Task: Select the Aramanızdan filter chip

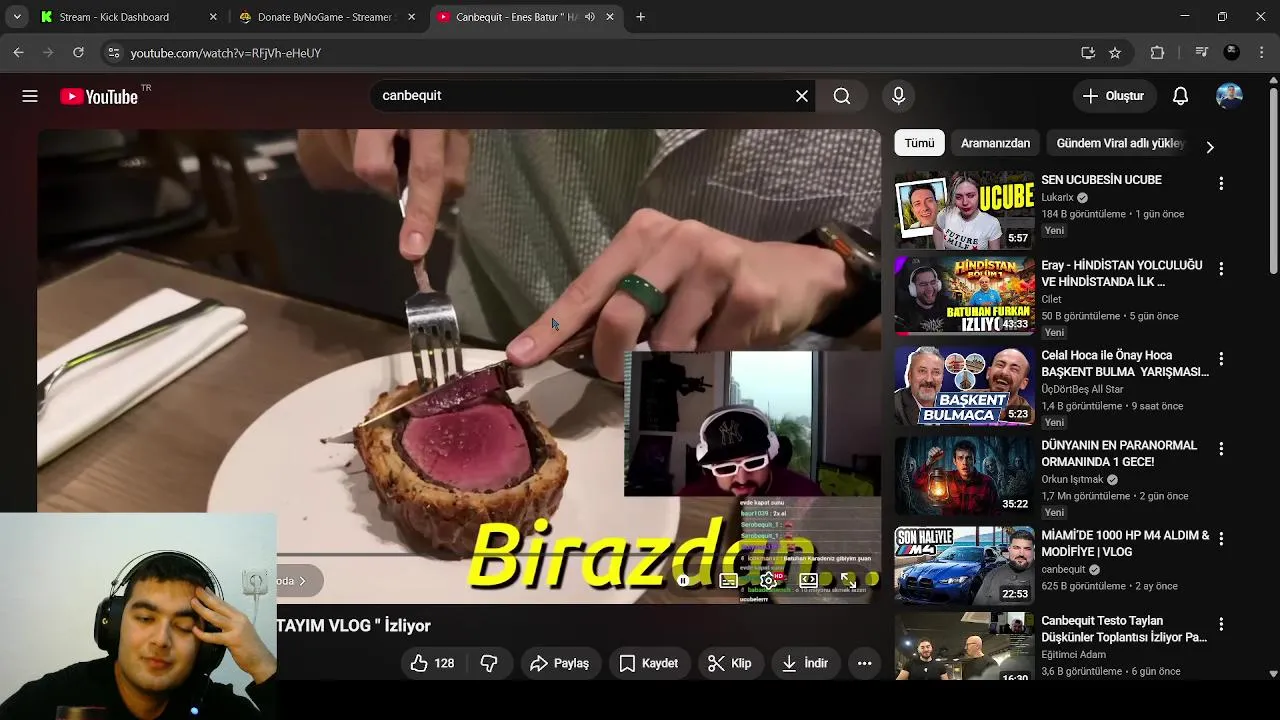Action: pyautogui.click(x=995, y=143)
